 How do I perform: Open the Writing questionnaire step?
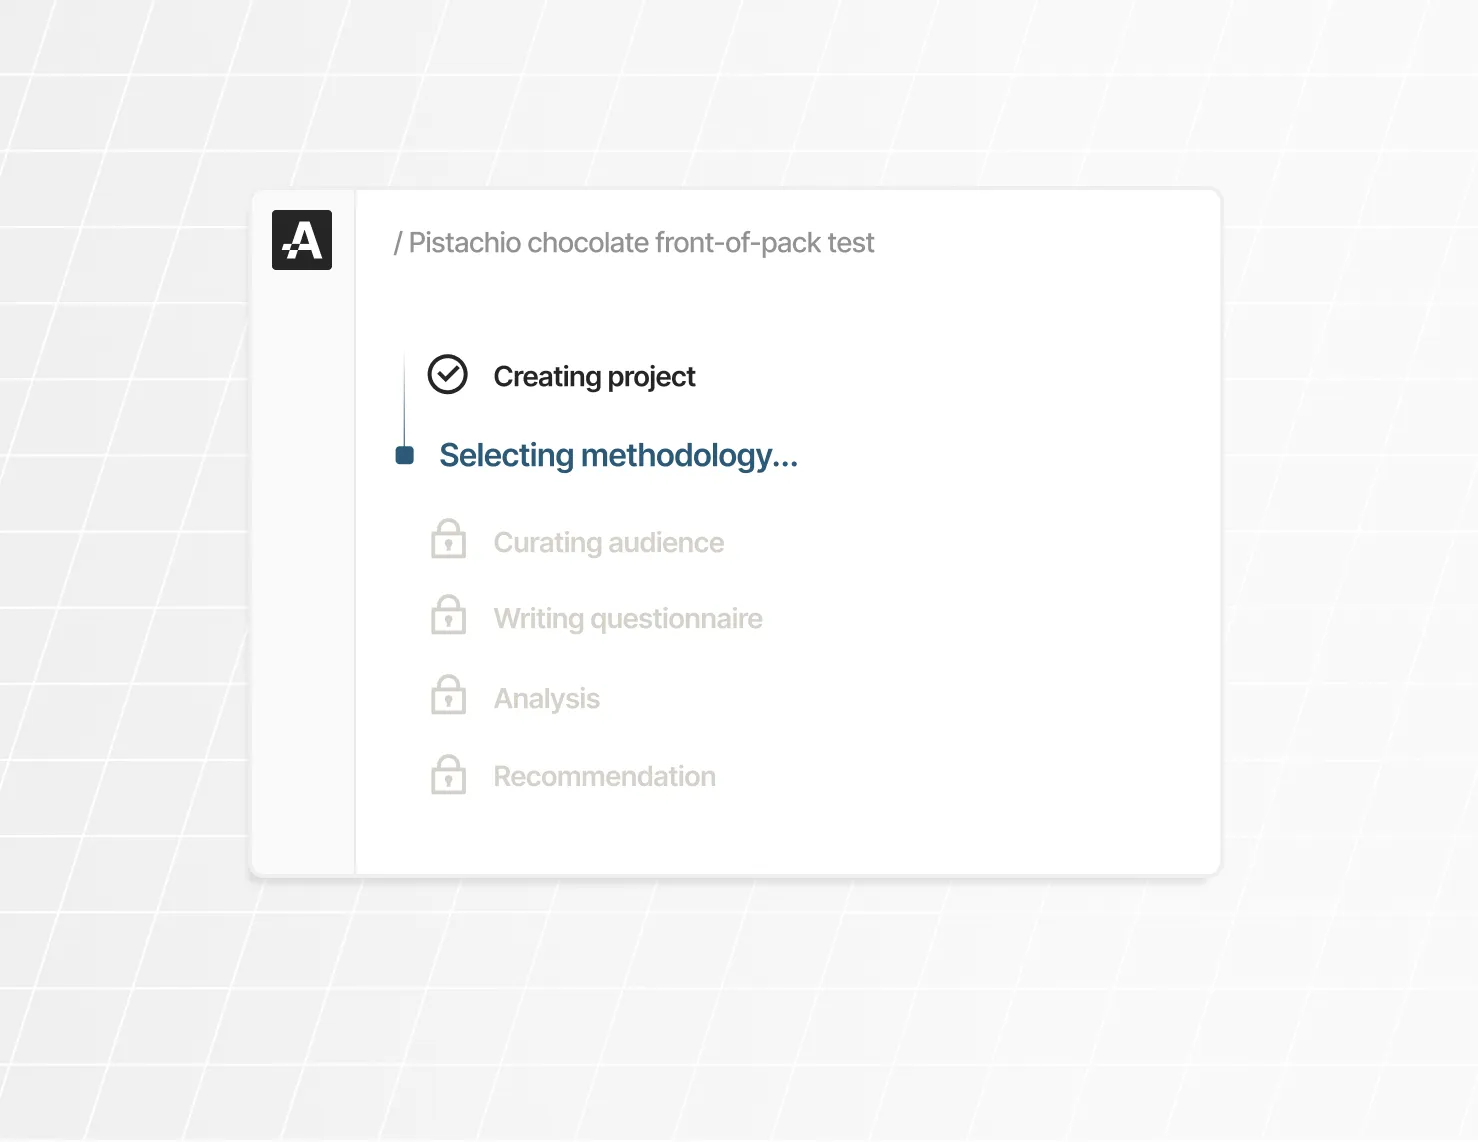click(x=628, y=619)
